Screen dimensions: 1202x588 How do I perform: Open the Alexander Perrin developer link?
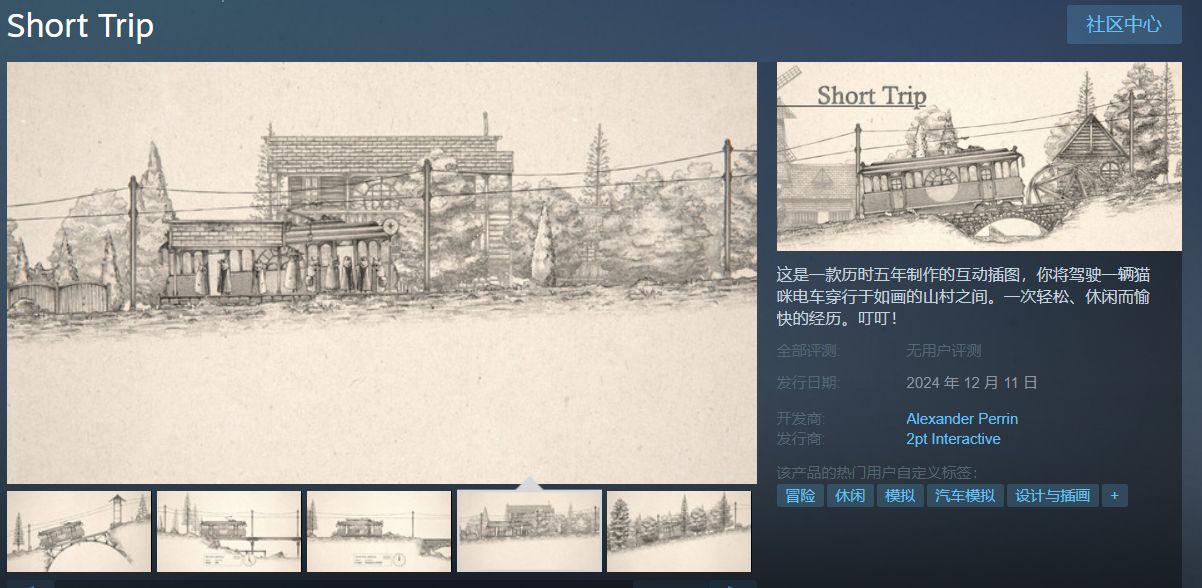(x=962, y=418)
